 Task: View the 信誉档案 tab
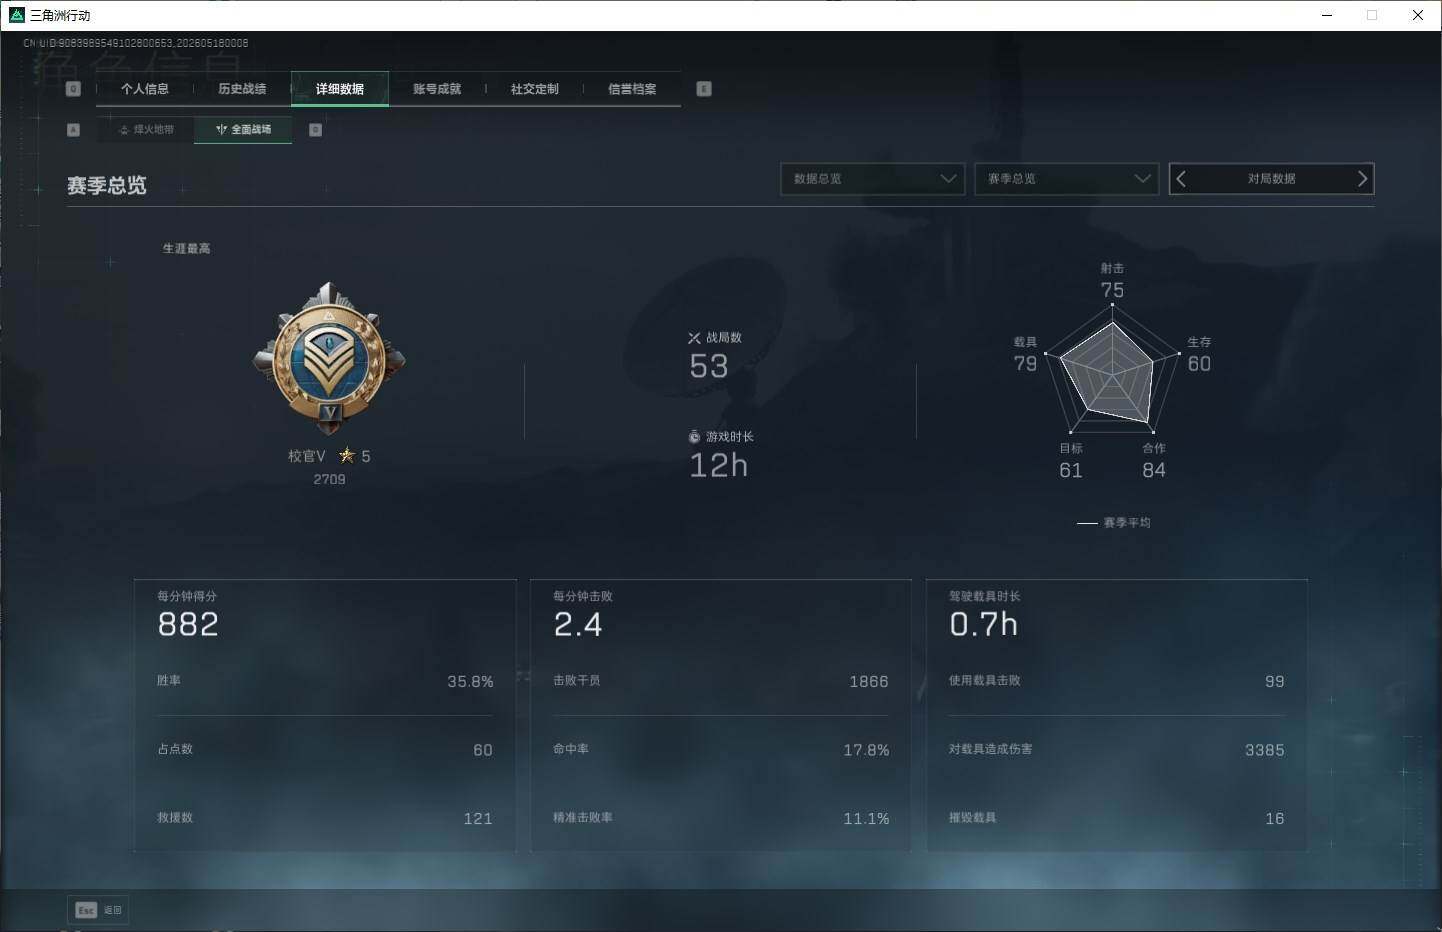(632, 89)
